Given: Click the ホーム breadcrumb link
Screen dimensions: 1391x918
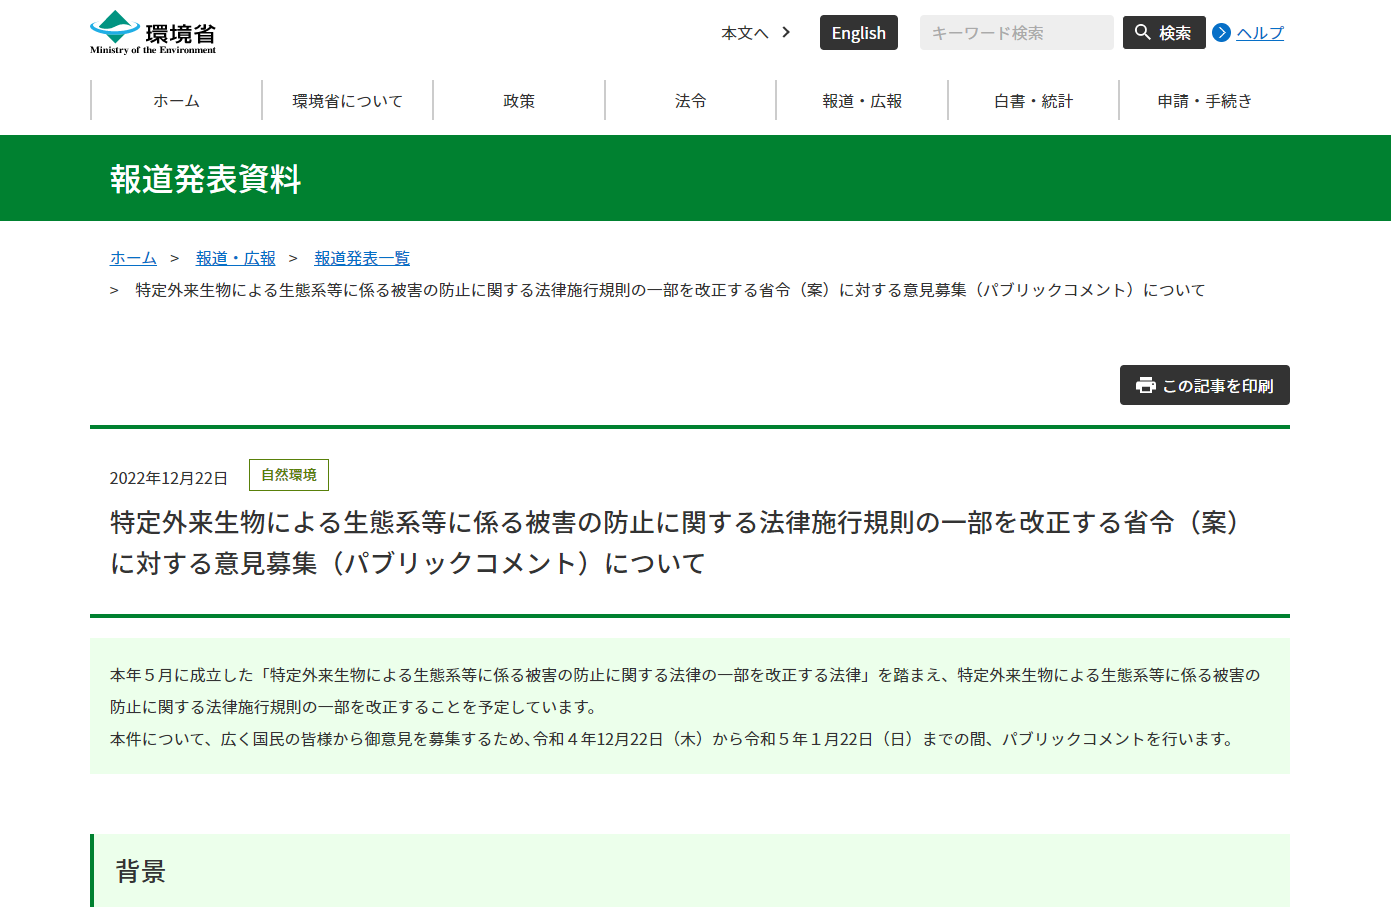Looking at the screenshot, I should (133, 258).
